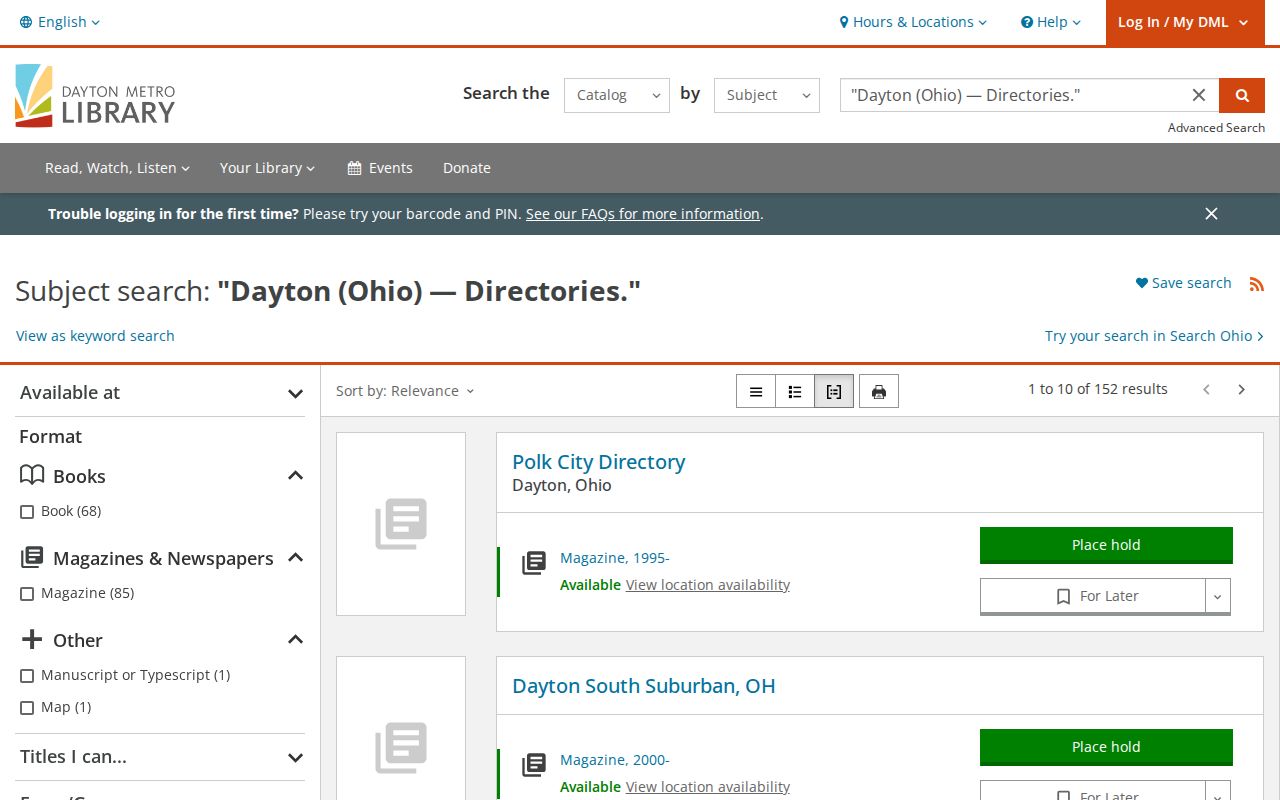Click the Save search link
The image size is (1280, 800).
pyautogui.click(x=1183, y=283)
